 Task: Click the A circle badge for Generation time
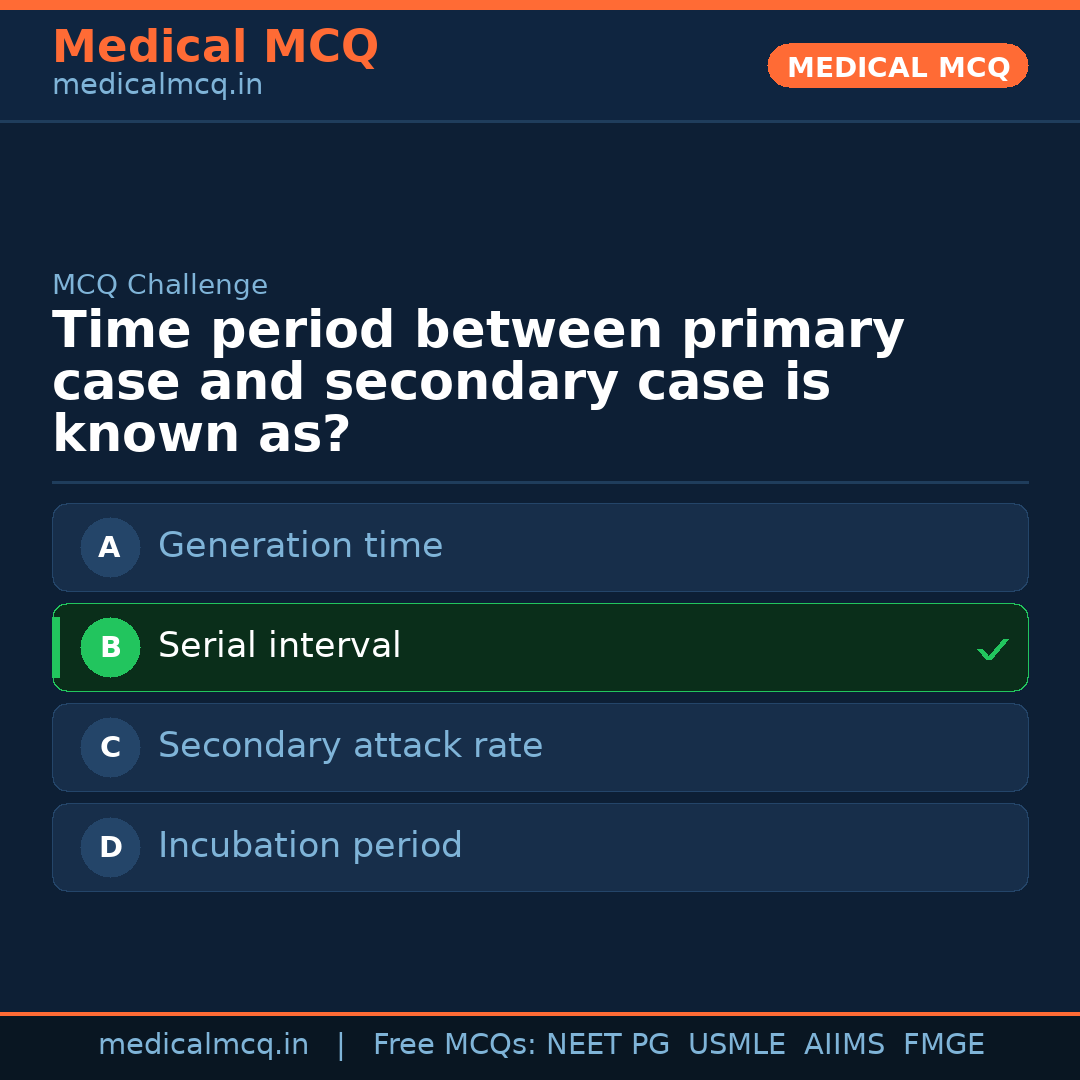110,547
